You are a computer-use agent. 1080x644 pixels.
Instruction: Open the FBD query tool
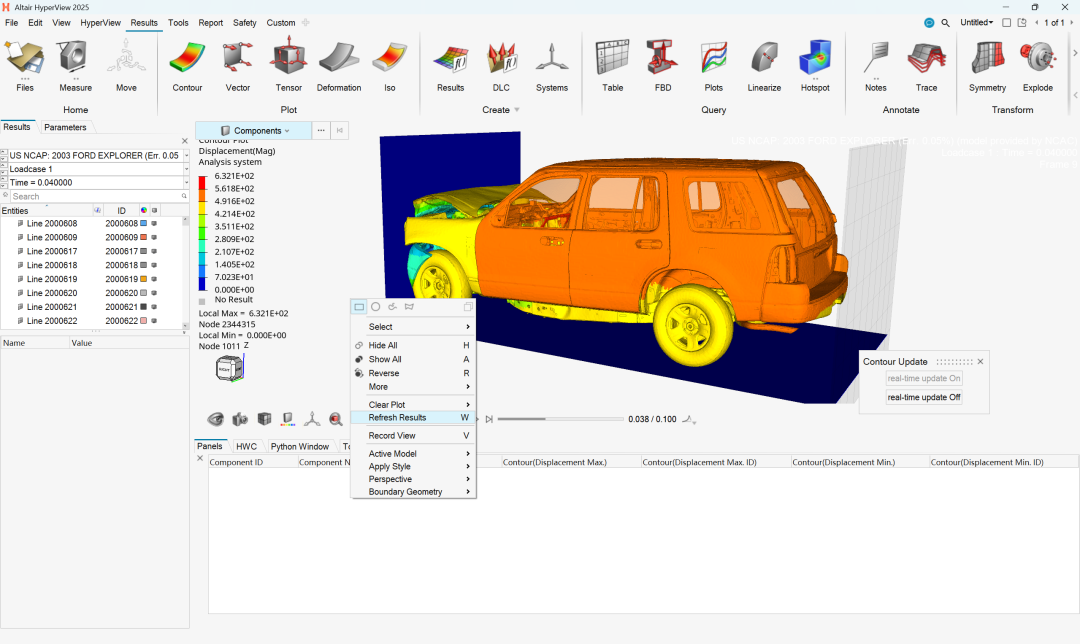663,65
